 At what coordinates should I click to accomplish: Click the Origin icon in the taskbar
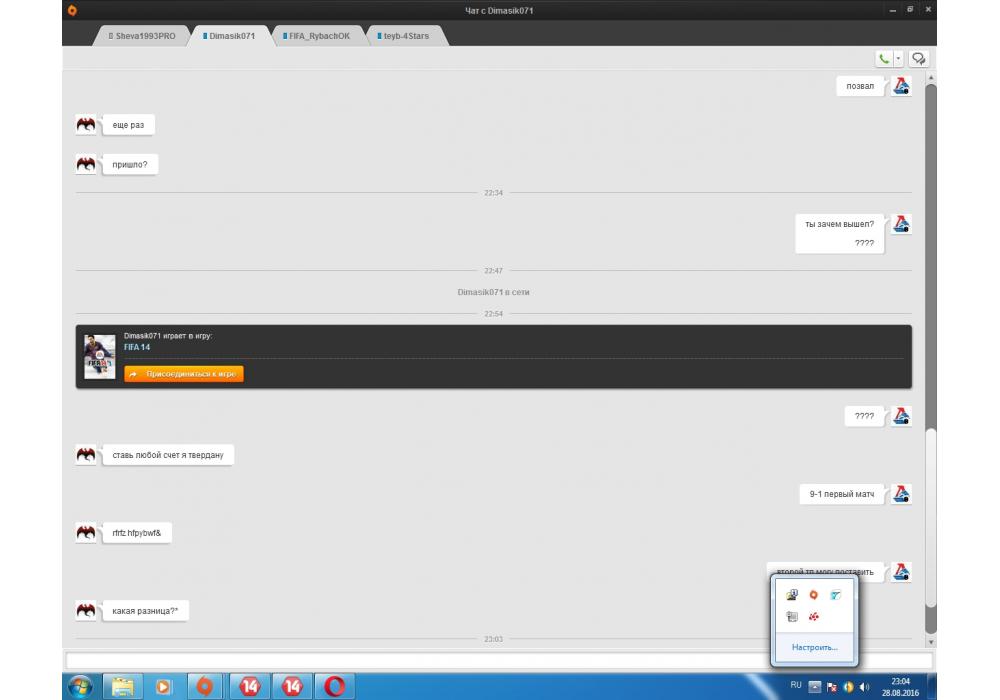204,686
